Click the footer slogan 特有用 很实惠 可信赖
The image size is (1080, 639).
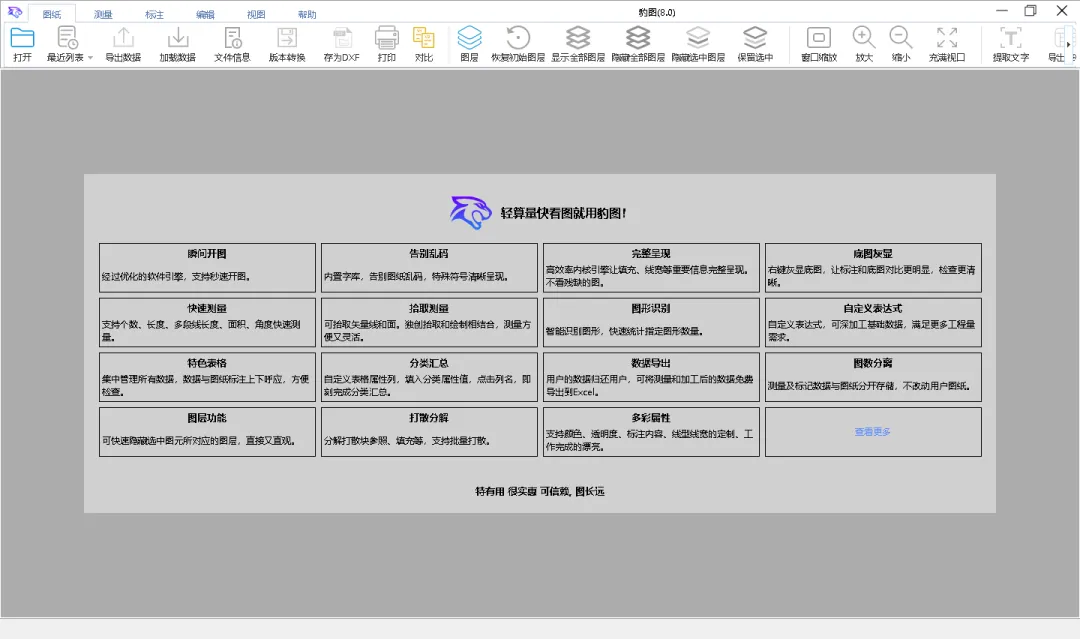tap(523, 492)
